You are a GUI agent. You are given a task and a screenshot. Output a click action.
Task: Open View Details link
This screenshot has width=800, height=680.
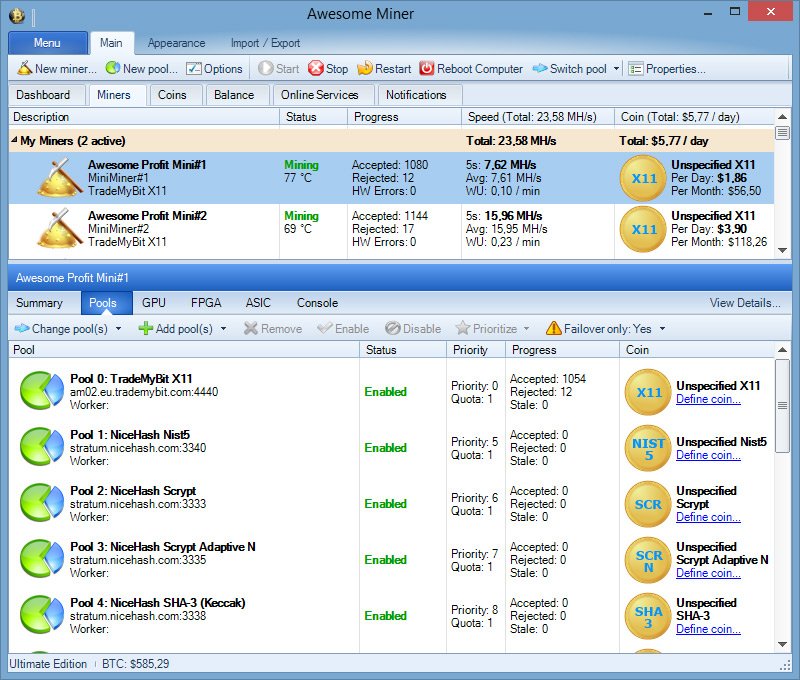pos(745,303)
